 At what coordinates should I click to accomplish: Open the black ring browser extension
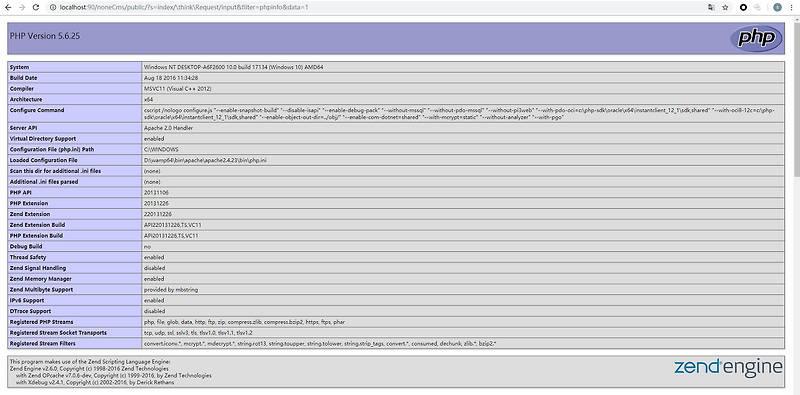point(743,7)
